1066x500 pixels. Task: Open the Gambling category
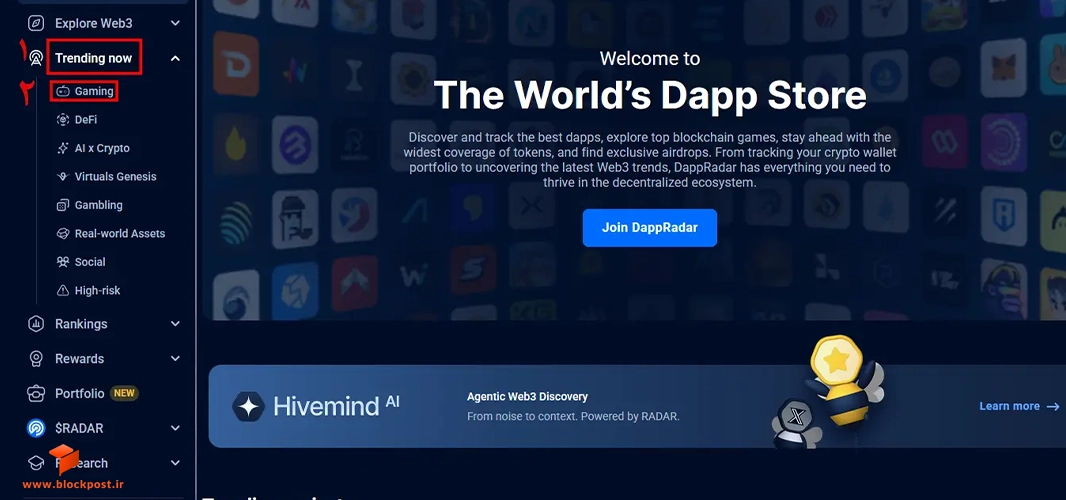coord(99,205)
